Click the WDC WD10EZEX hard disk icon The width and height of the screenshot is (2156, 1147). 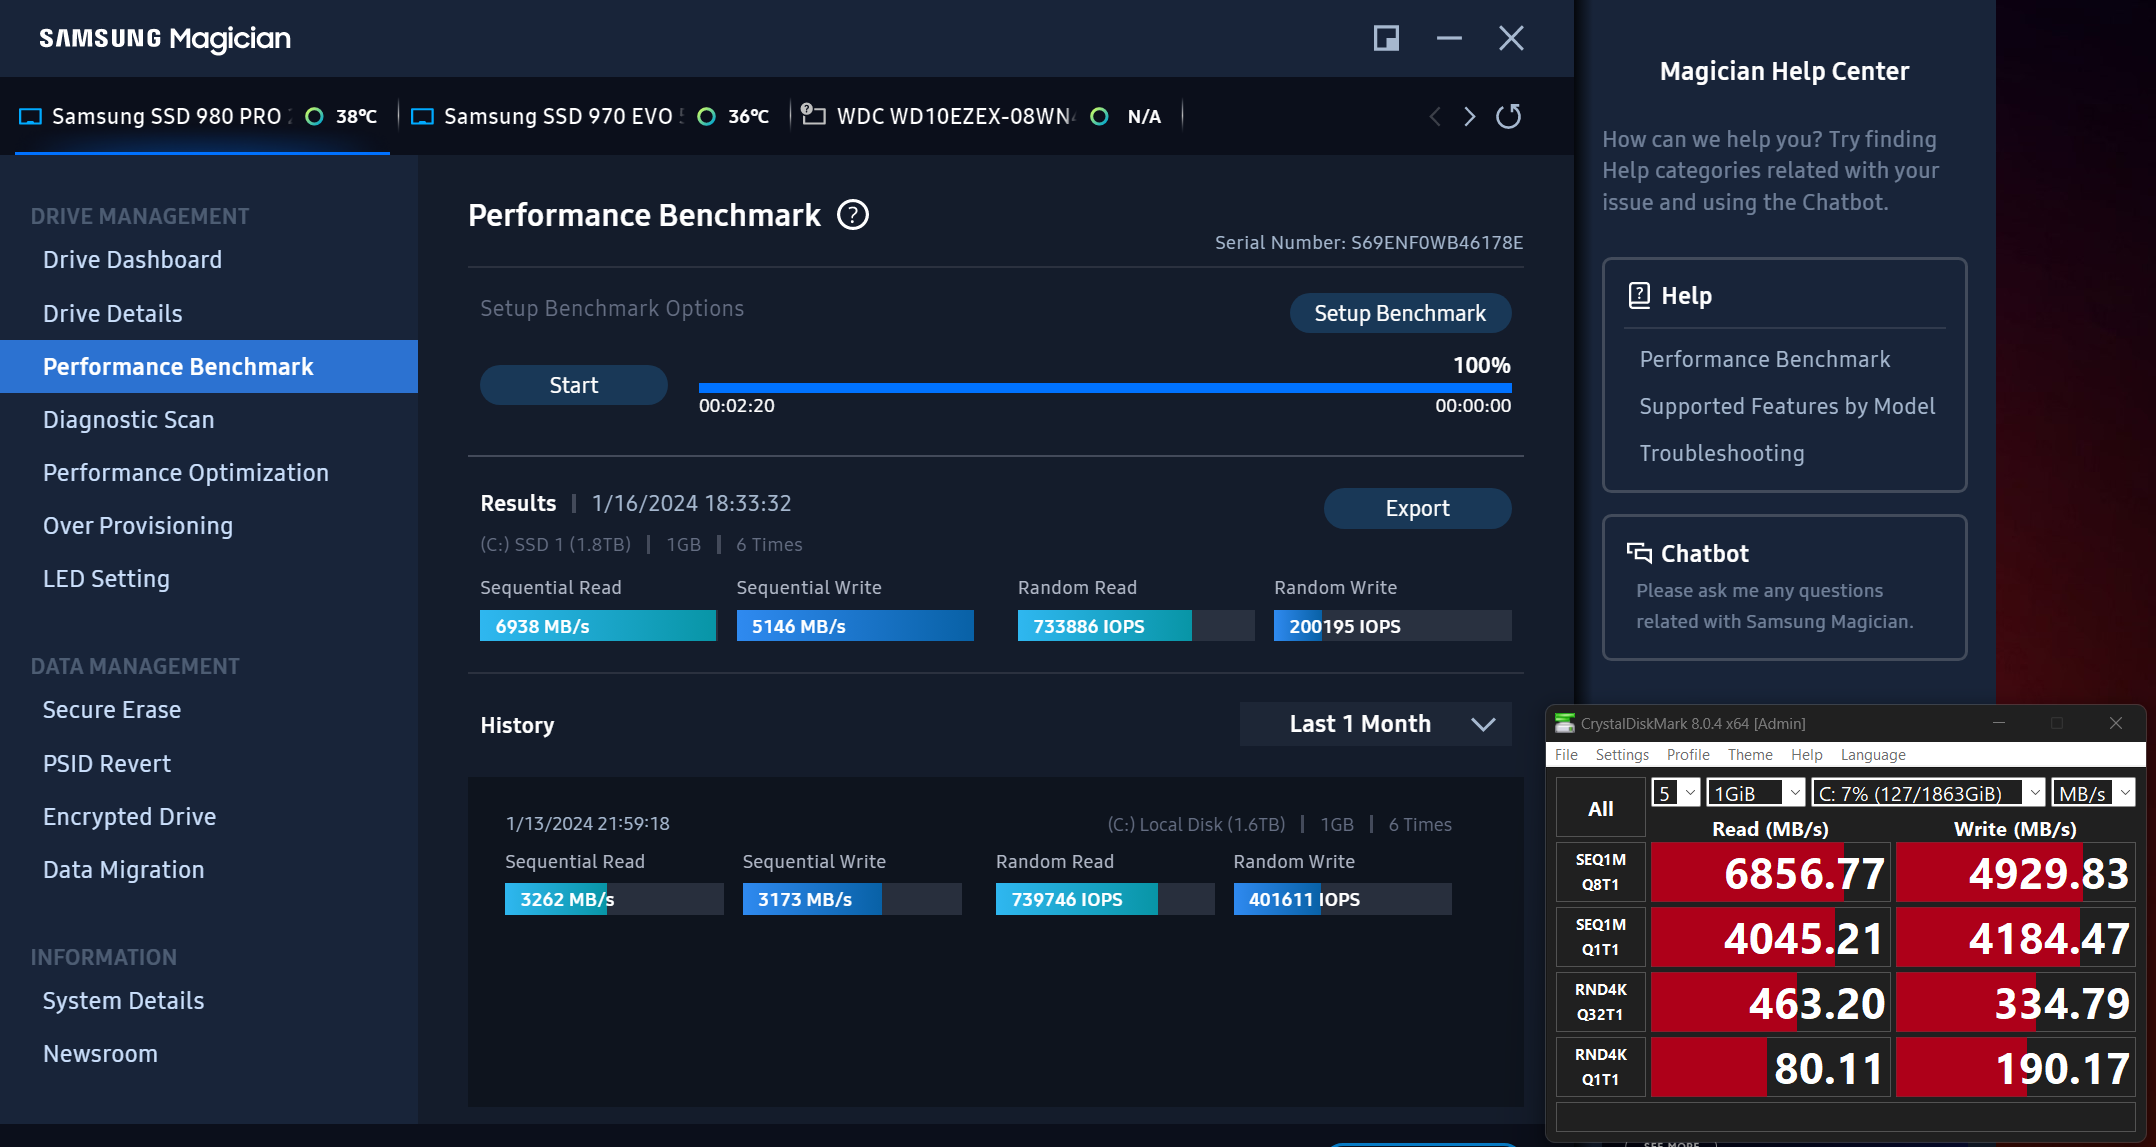tap(813, 115)
